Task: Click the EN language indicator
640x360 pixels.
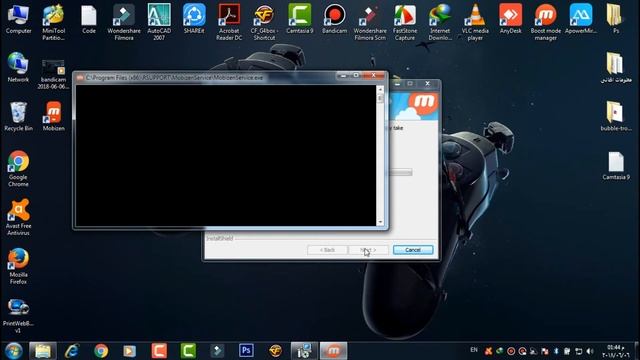Action: point(473,350)
